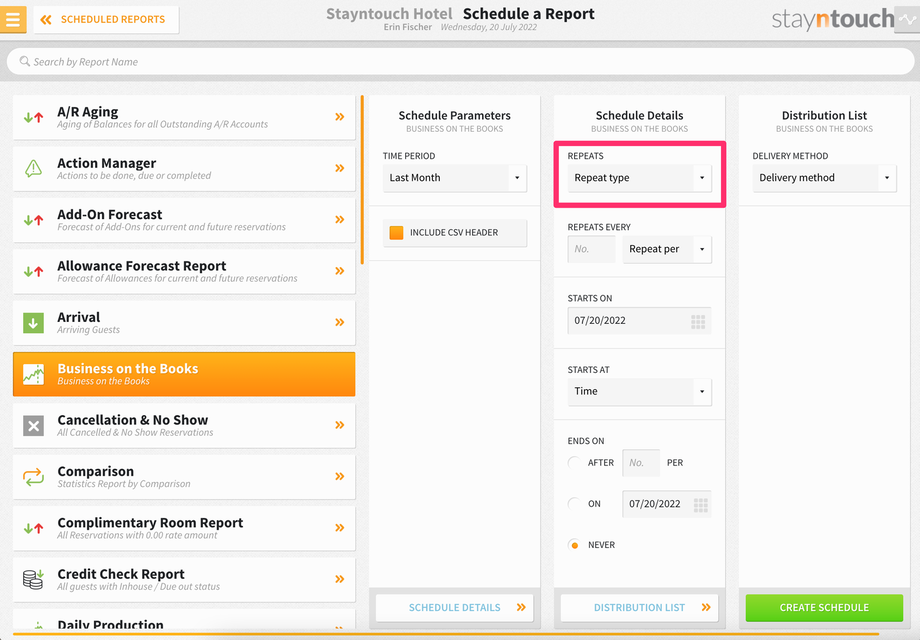Screen dimensions: 920x640
Task: Click the Cancellation & No Show chevron
Action: 340,425
